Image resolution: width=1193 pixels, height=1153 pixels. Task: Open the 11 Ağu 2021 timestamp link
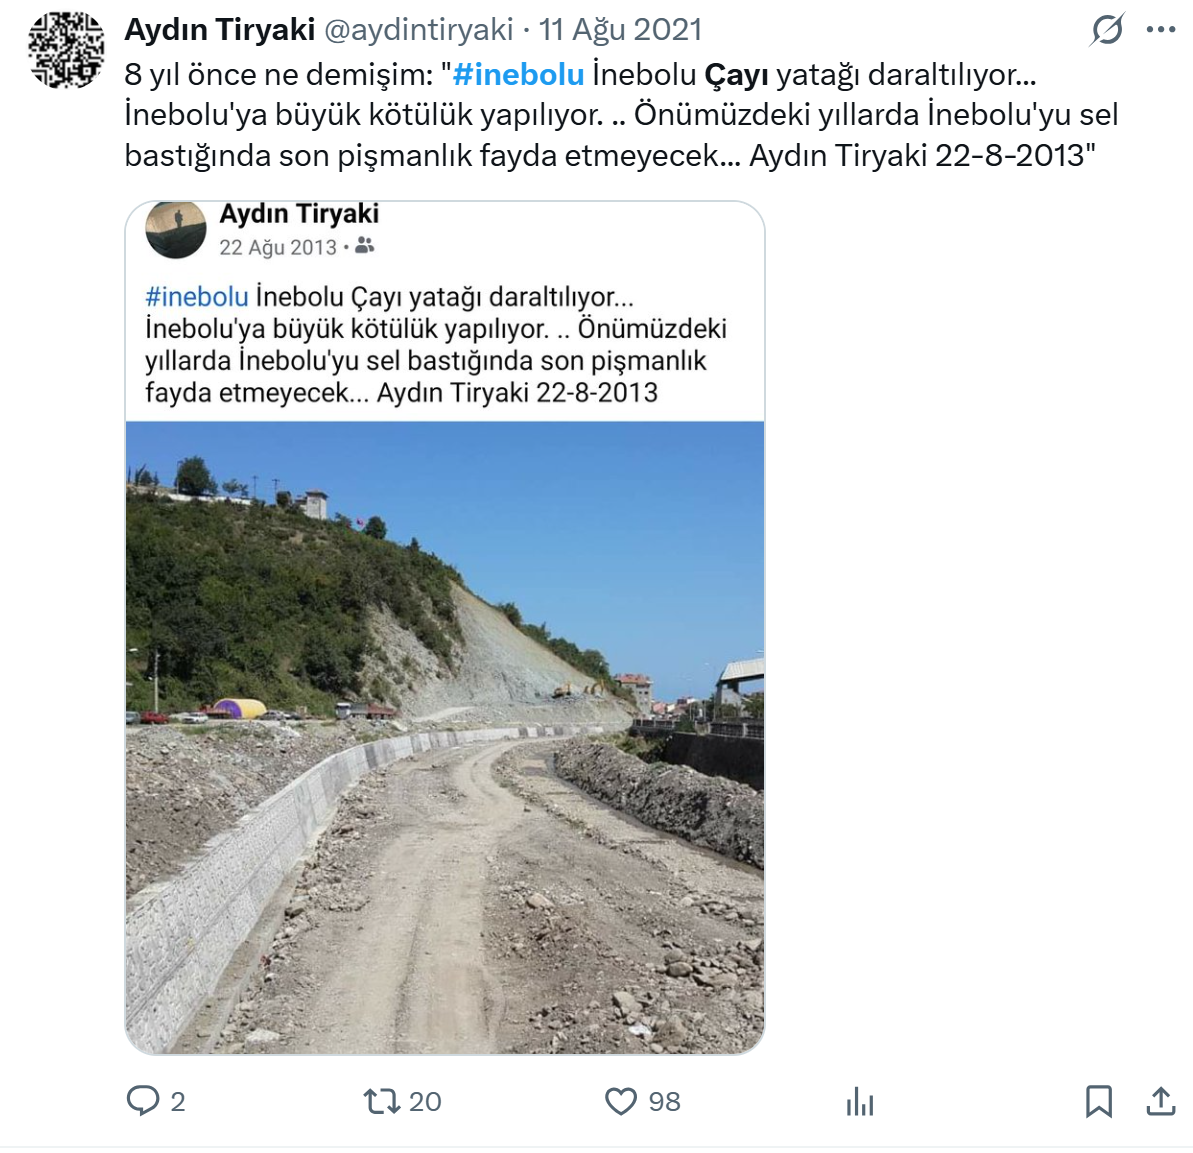[x=620, y=30]
